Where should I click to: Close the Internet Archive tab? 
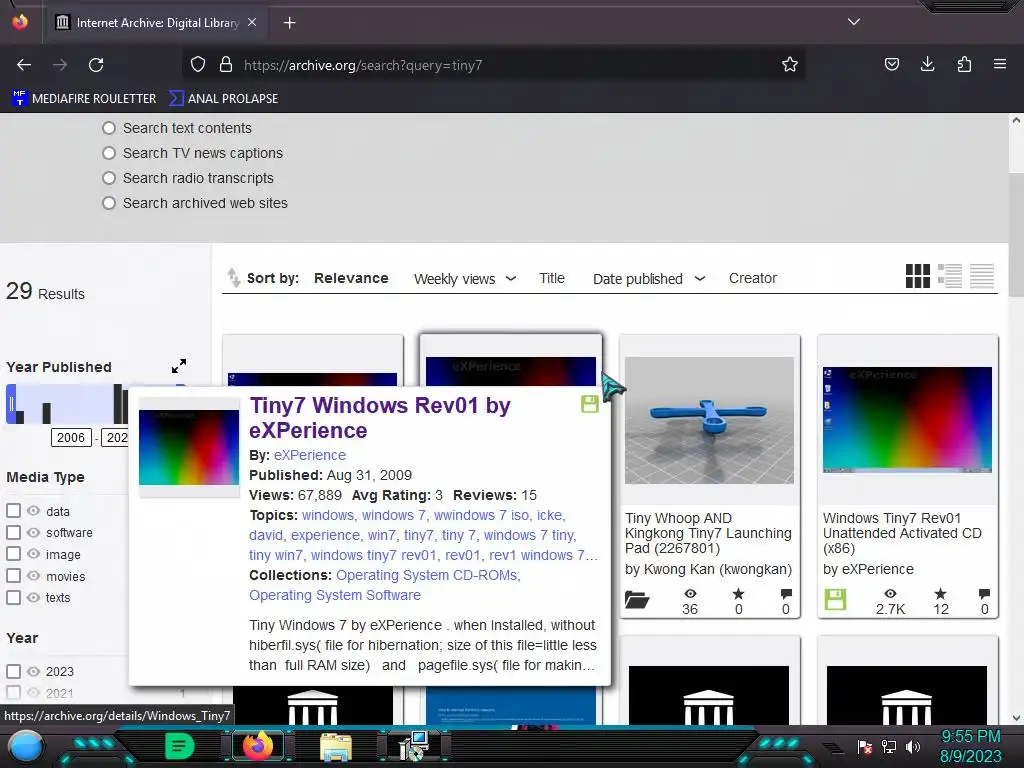click(x=252, y=22)
